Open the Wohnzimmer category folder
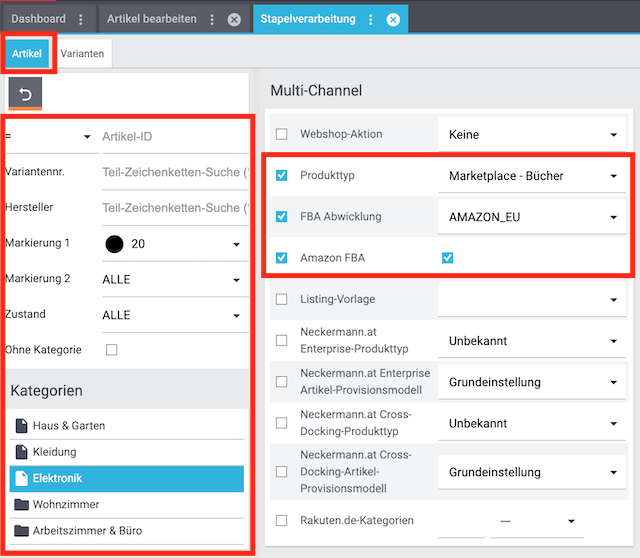 point(66,505)
